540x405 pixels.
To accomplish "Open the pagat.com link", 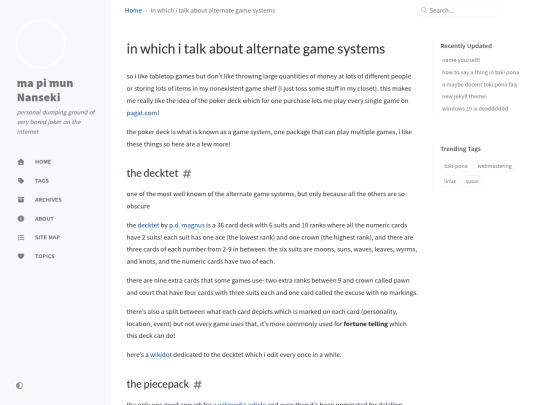I will click(142, 113).
